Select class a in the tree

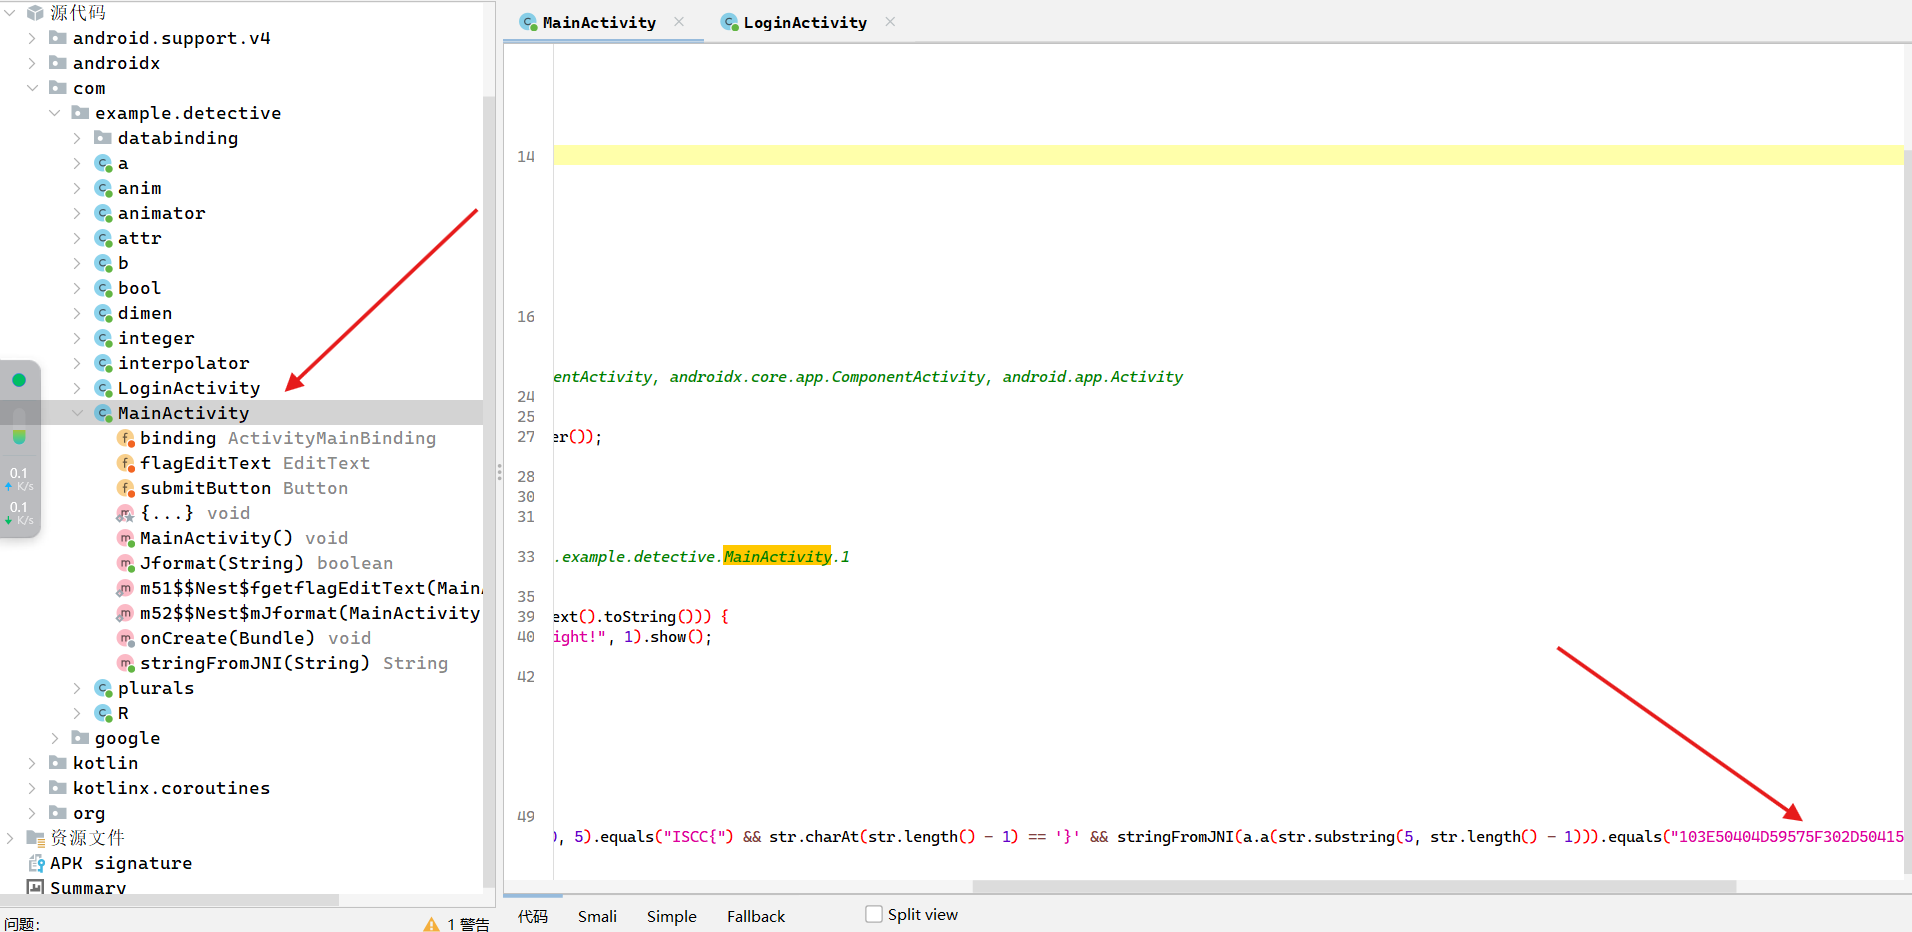pos(123,163)
